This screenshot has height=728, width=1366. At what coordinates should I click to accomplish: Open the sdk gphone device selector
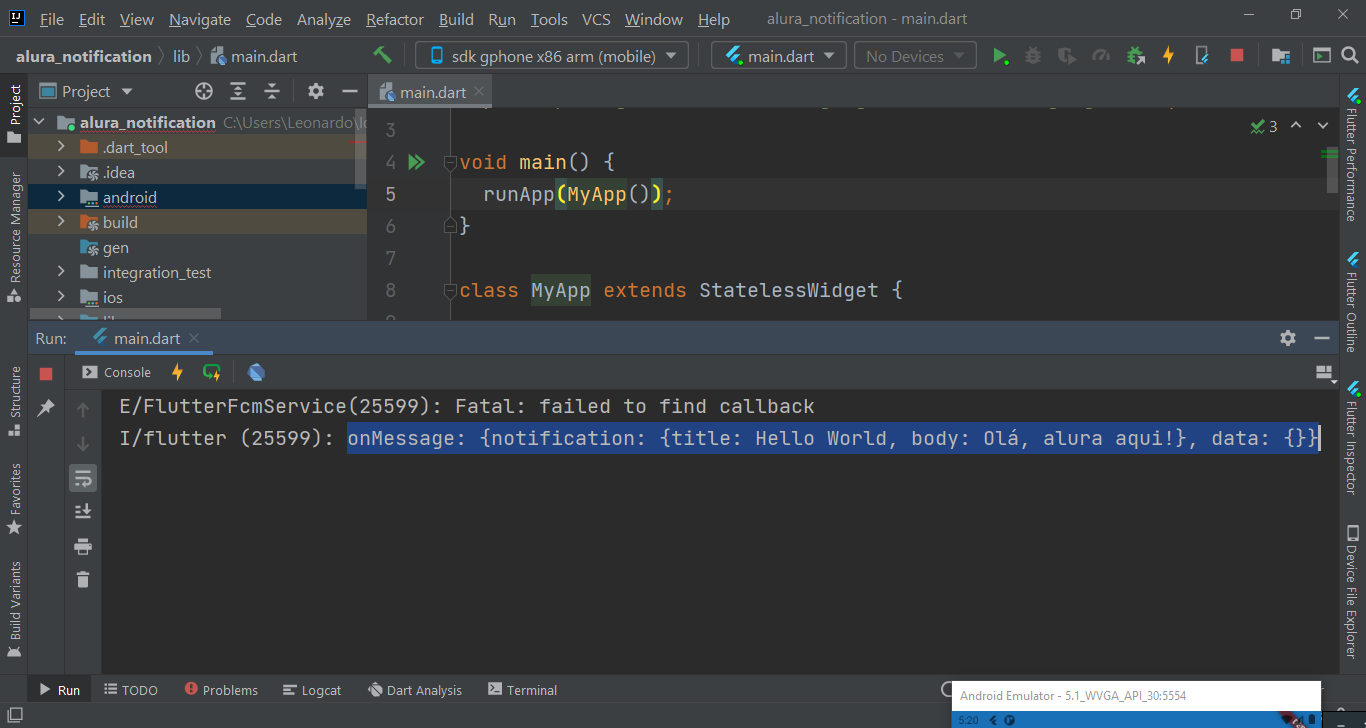550,55
